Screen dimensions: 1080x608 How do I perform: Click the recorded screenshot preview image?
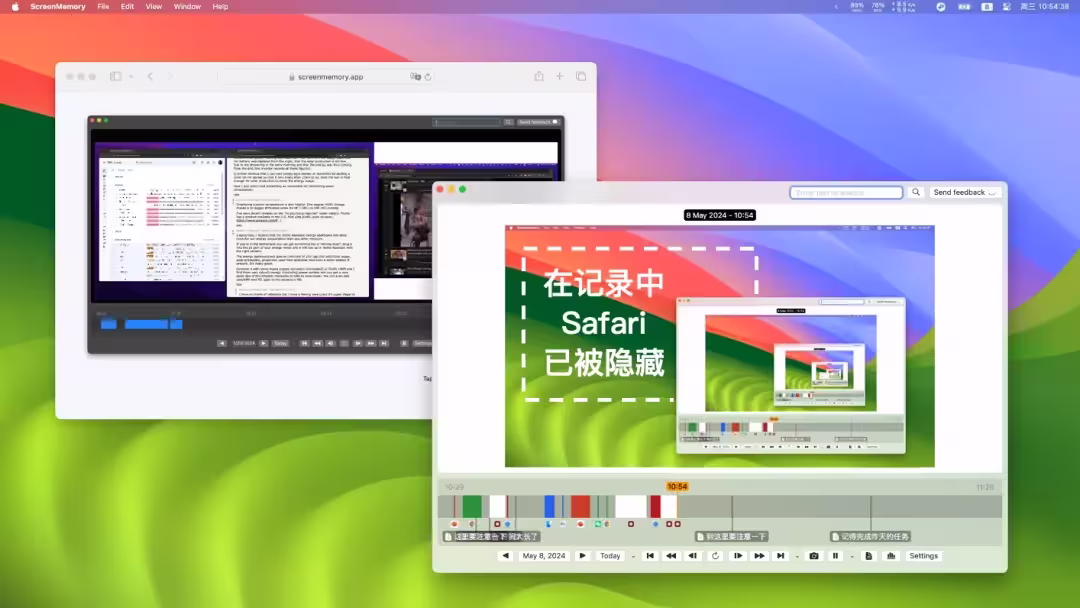(719, 346)
